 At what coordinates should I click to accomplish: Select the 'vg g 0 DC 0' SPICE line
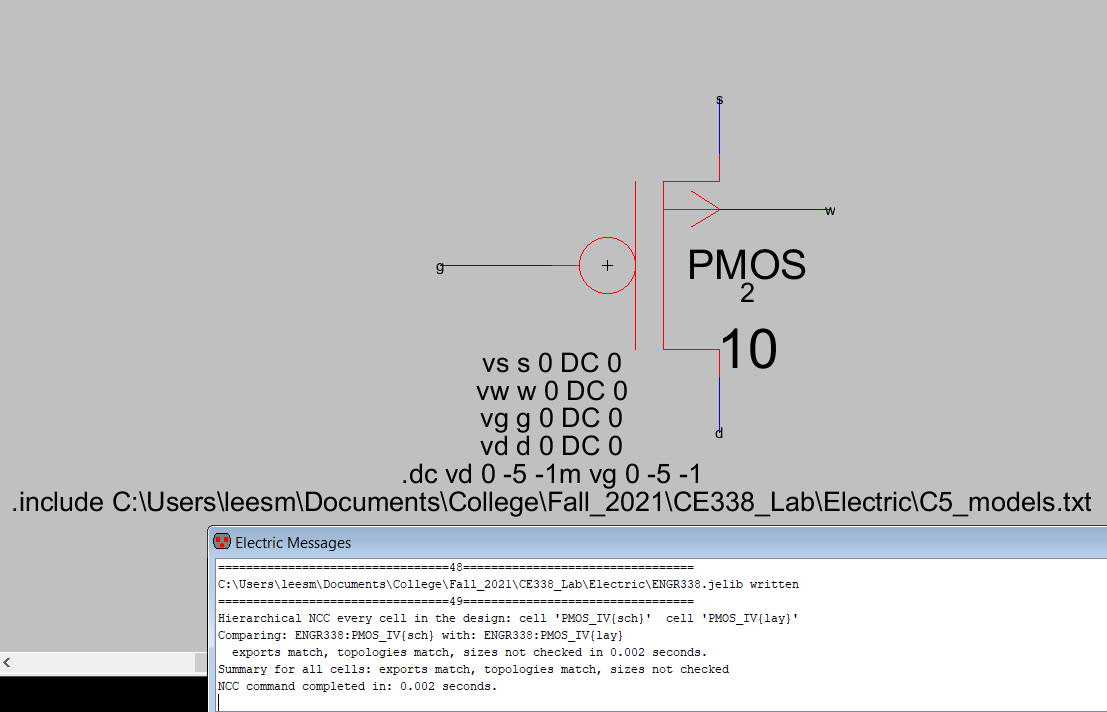coord(551,418)
